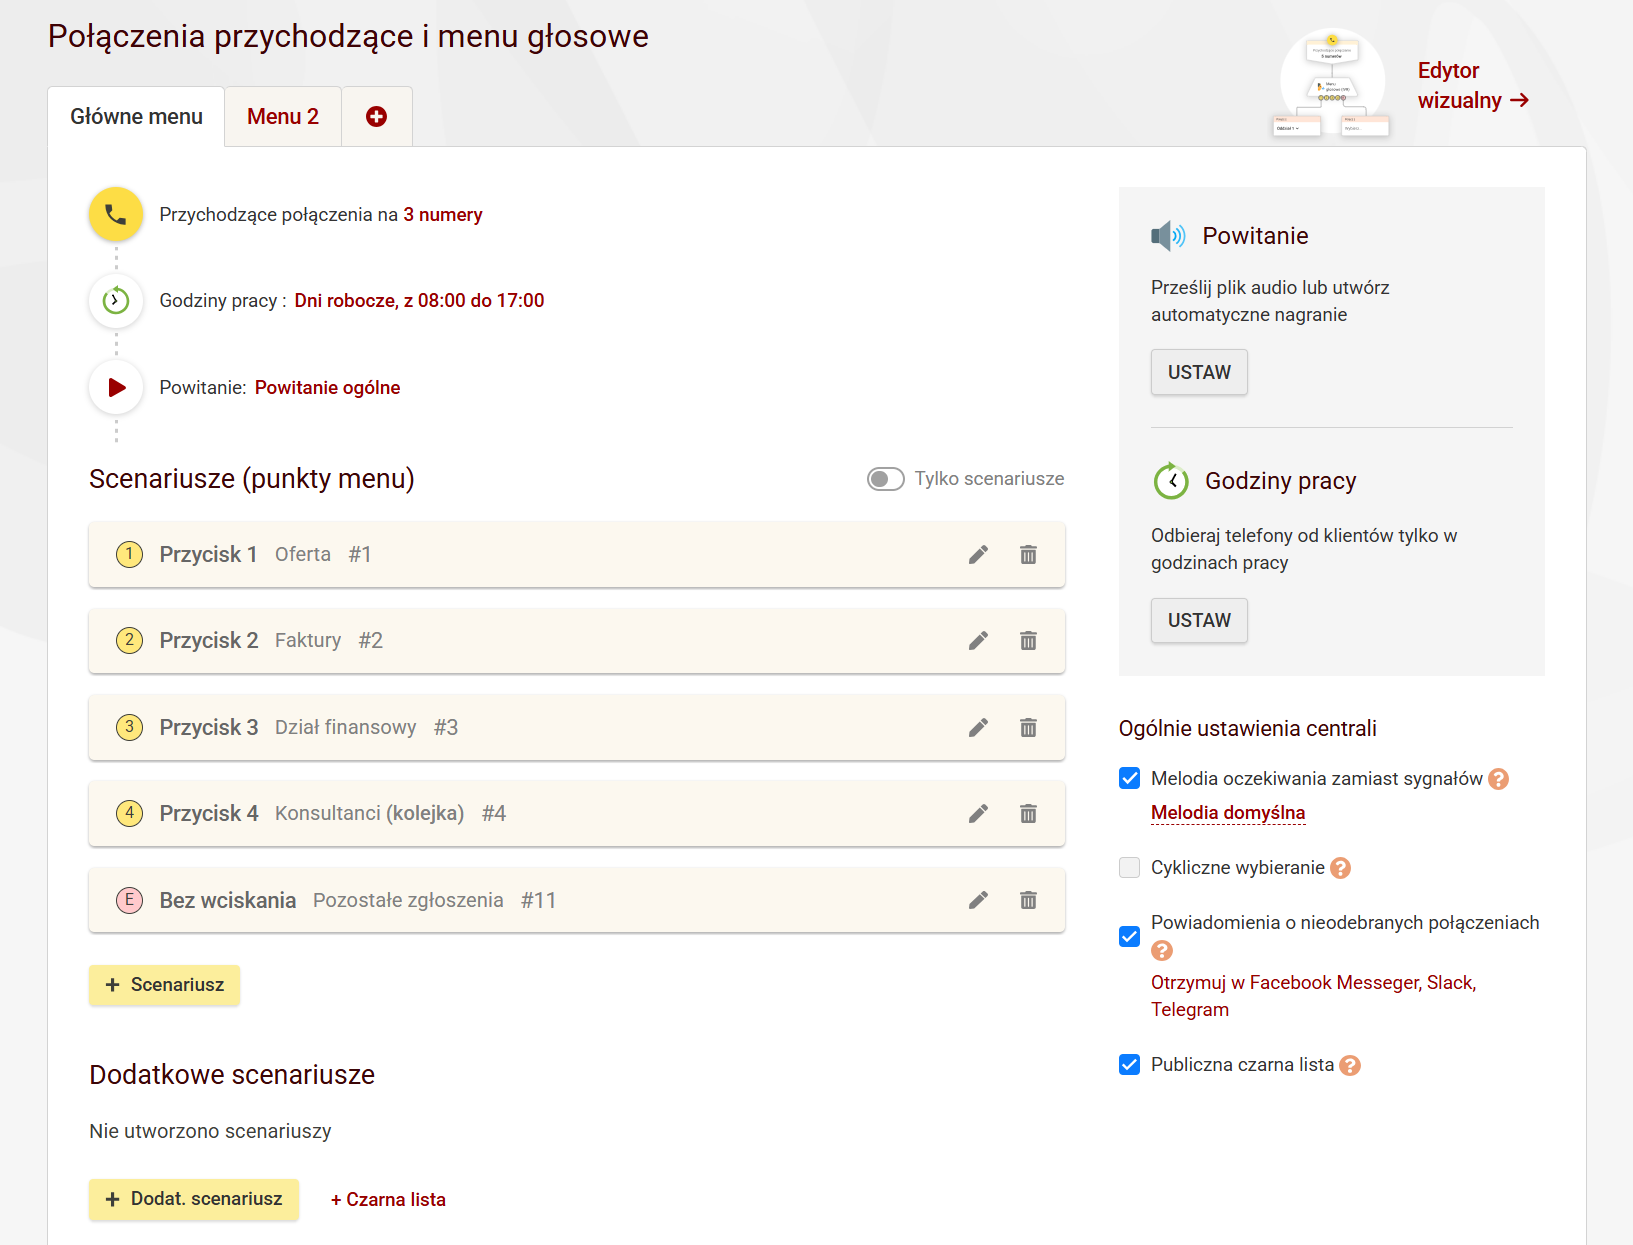Edit the Bez wciskania scenario

point(978,900)
